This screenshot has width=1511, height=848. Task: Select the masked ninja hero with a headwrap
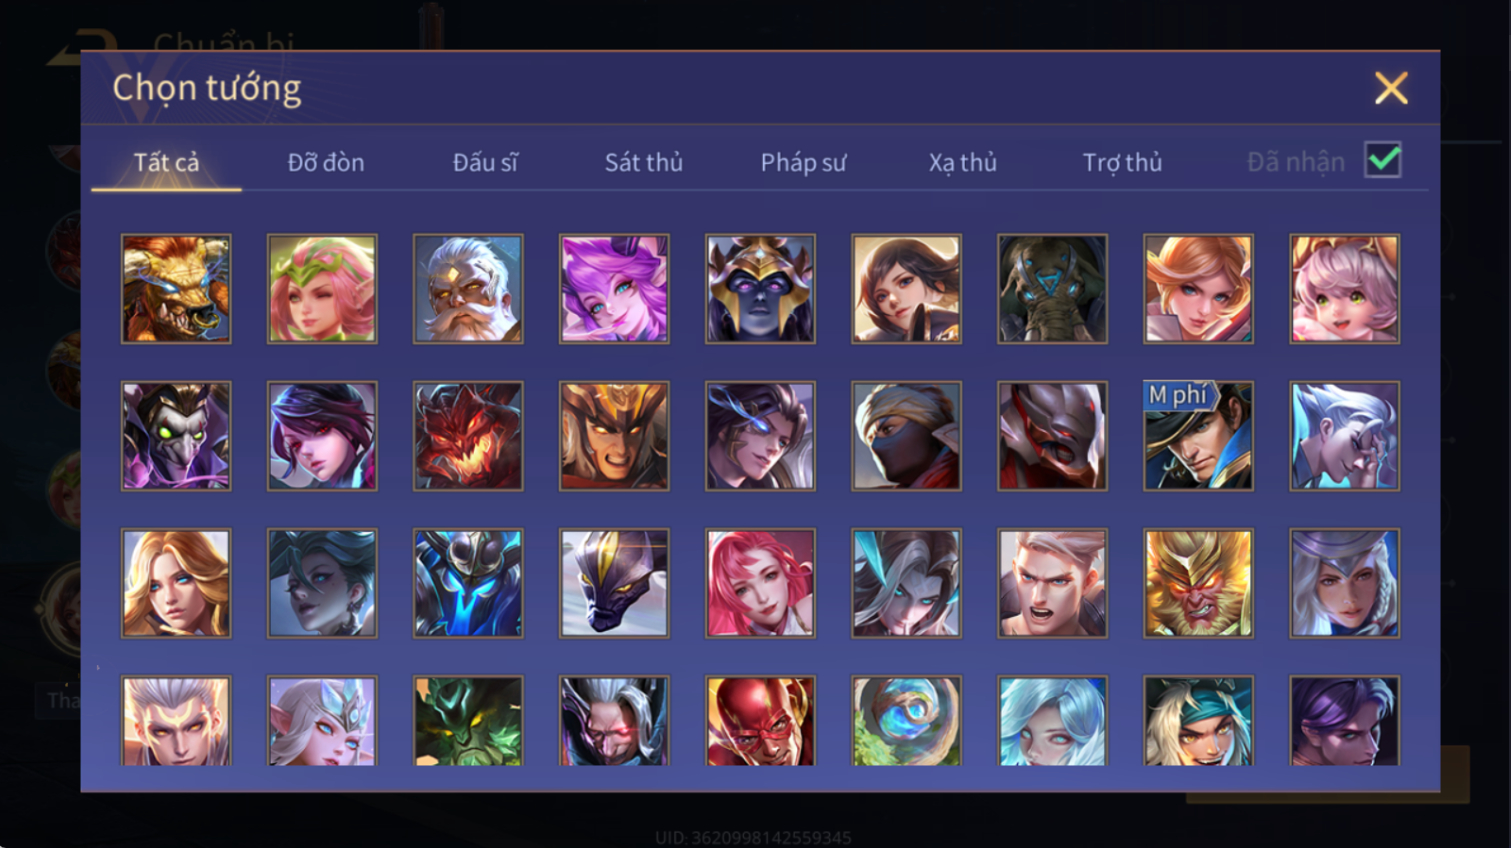pyautogui.click(x=906, y=436)
